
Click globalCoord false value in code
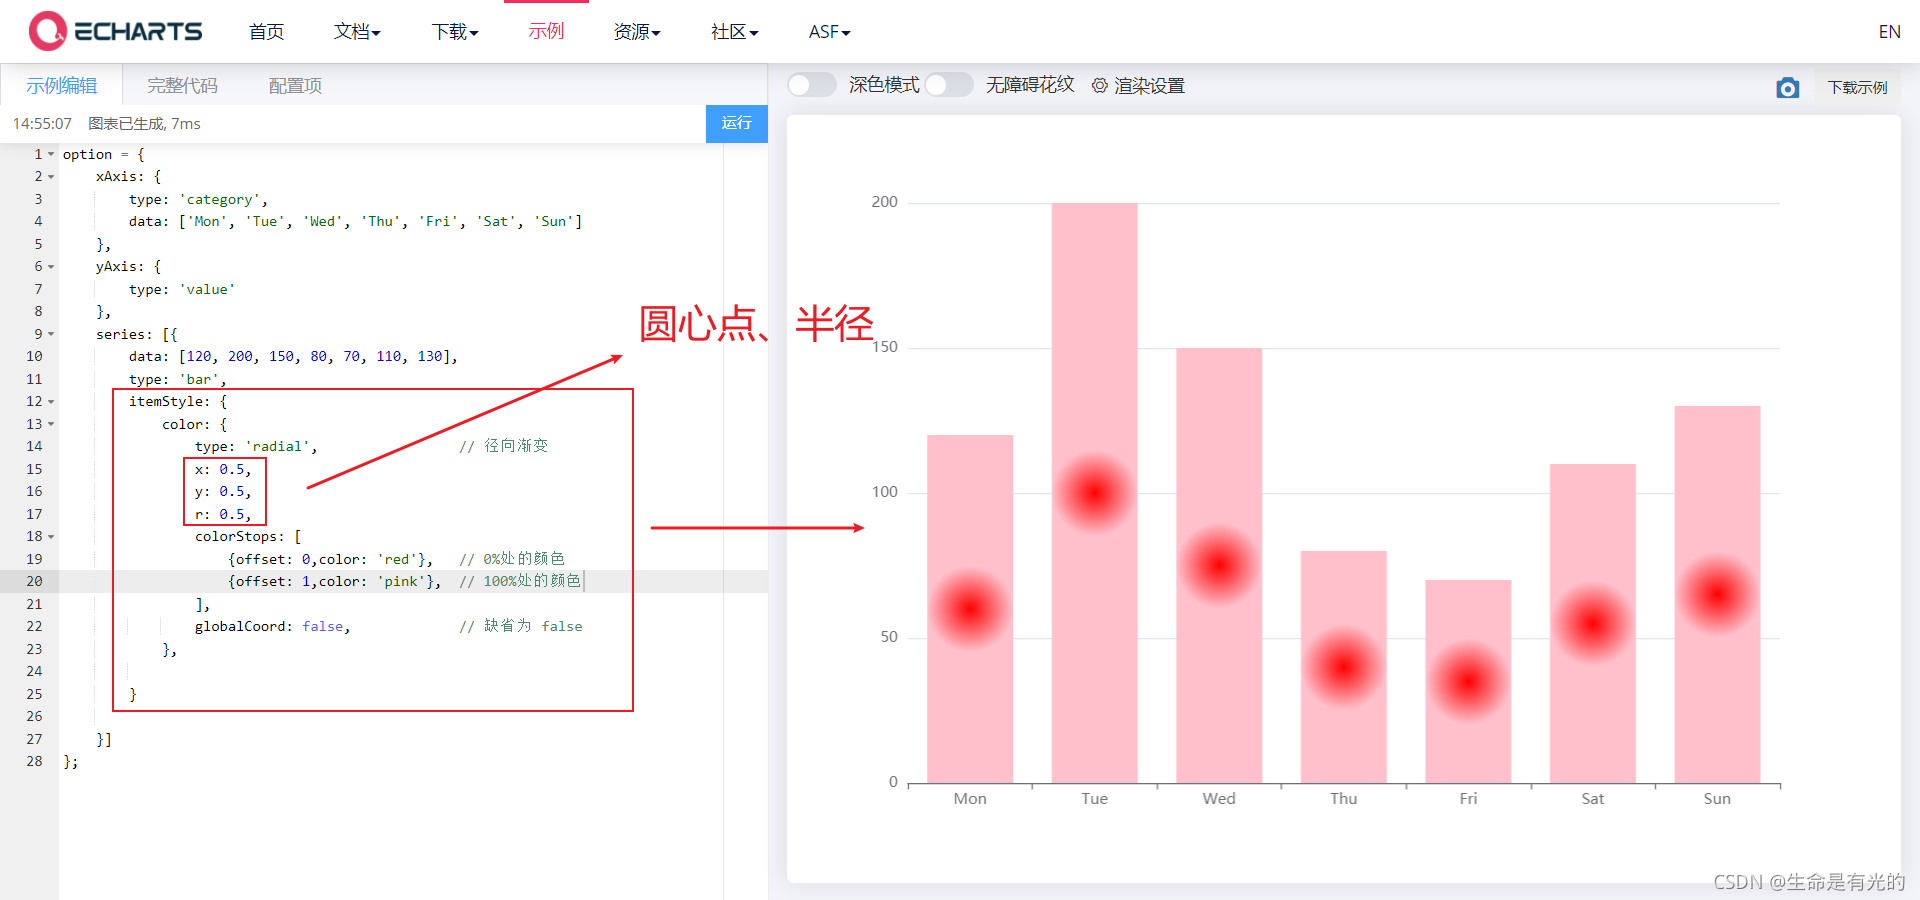click(x=323, y=627)
